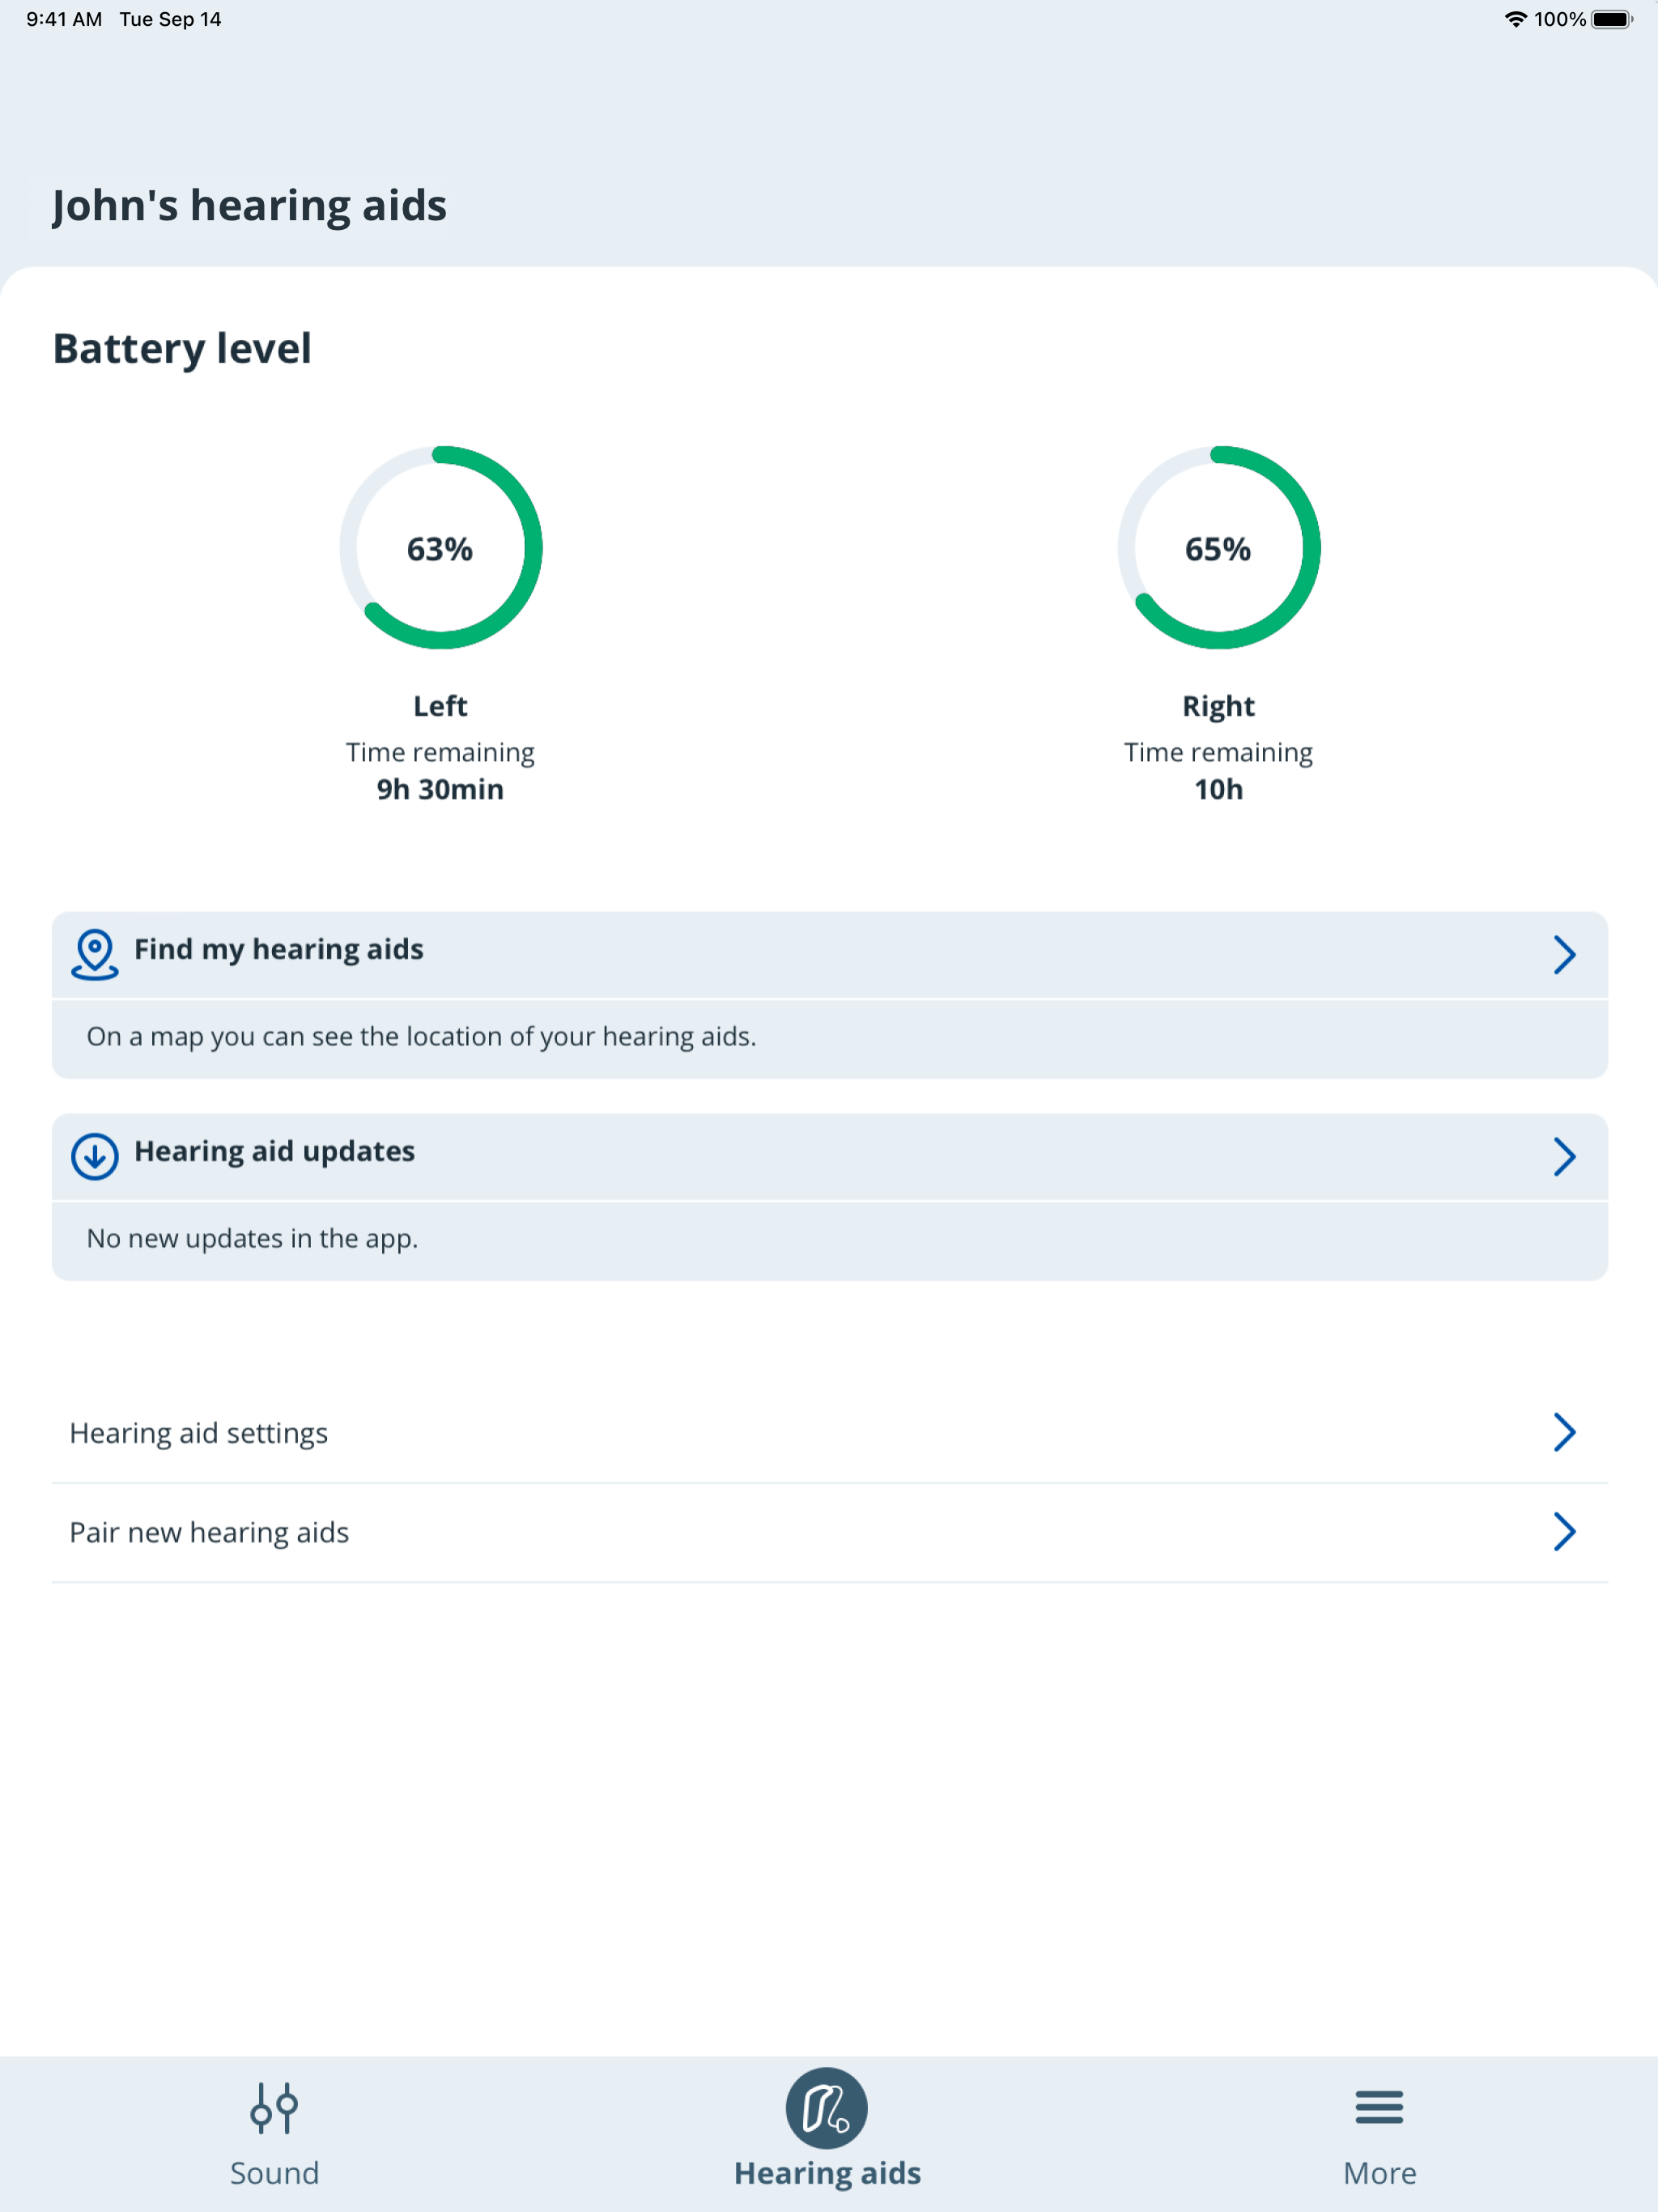The height and width of the screenshot is (2212, 1658).
Task: Switch to the More tab label
Action: pyautogui.click(x=1379, y=2173)
